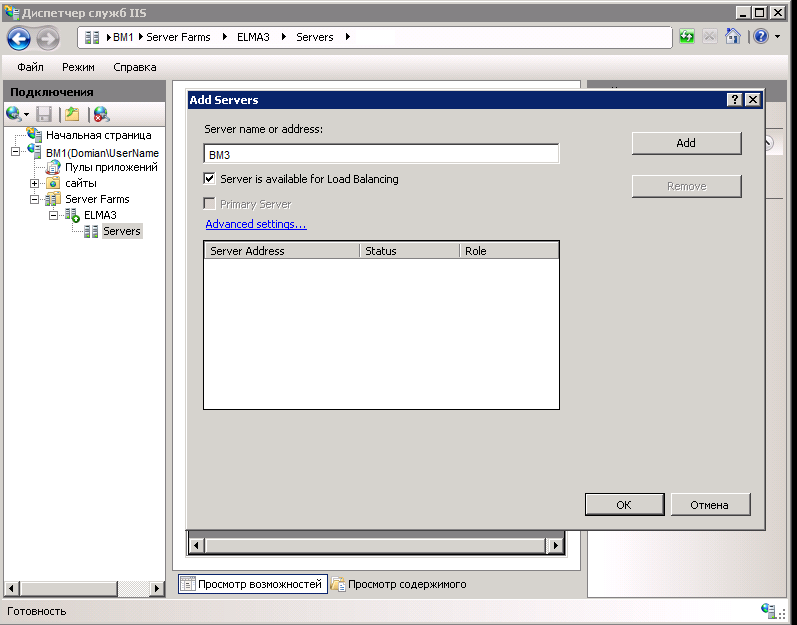Click the Save connections floppy icon
797x625 pixels.
pyautogui.click(x=44, y=114)
